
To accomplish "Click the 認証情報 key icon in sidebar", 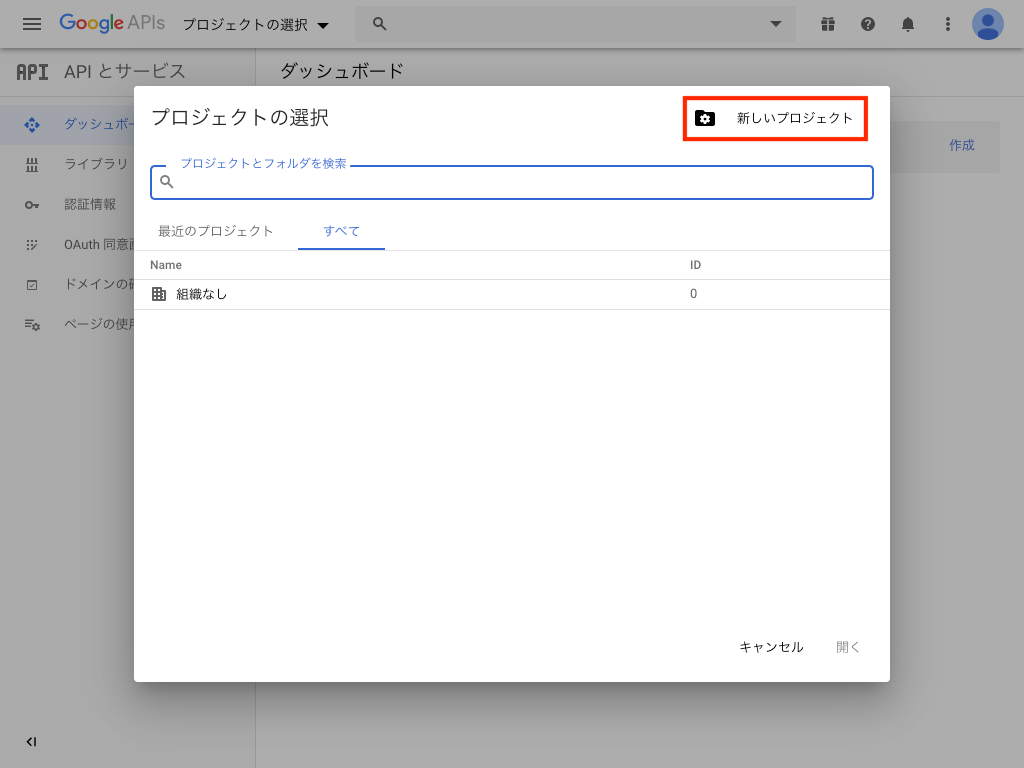I will coord(32,205).
